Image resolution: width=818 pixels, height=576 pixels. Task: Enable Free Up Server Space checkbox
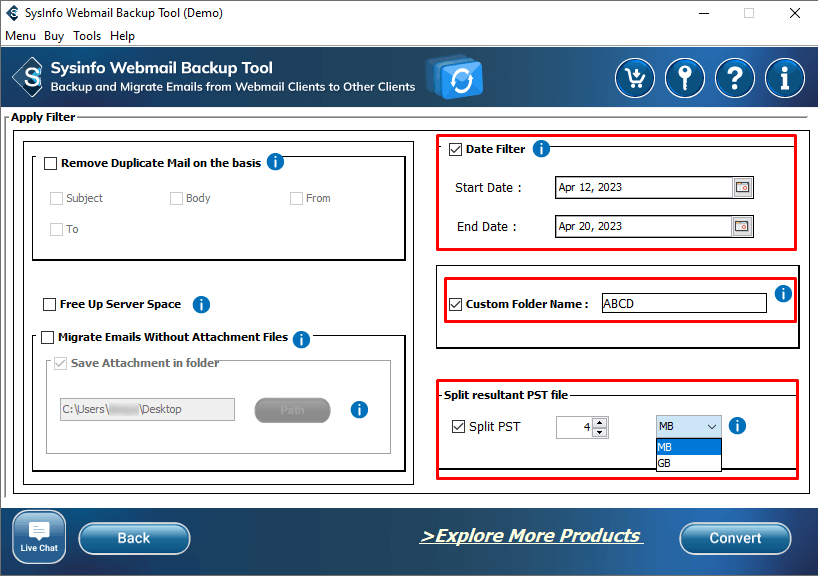pos(50,304)
